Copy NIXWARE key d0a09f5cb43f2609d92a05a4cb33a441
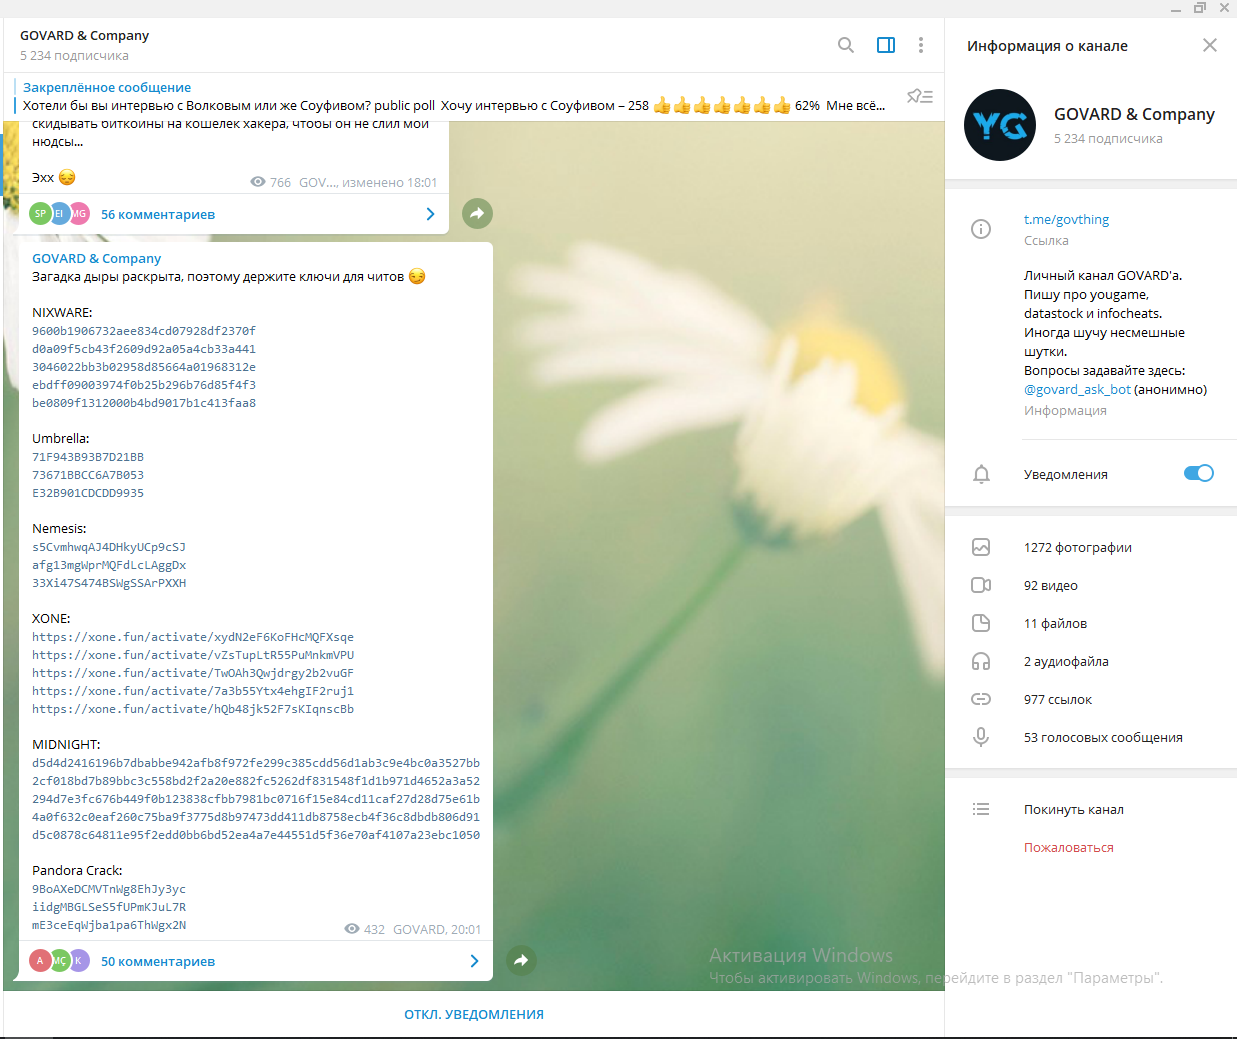1237x1039 pixels. click(x=144, y=349)
